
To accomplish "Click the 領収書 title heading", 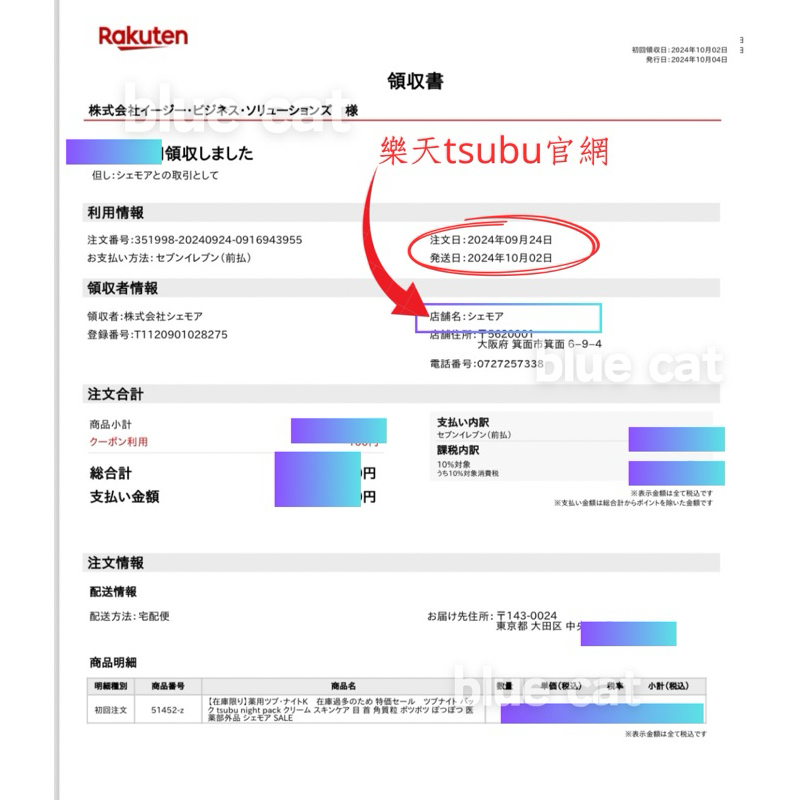I will pos(415,80).
